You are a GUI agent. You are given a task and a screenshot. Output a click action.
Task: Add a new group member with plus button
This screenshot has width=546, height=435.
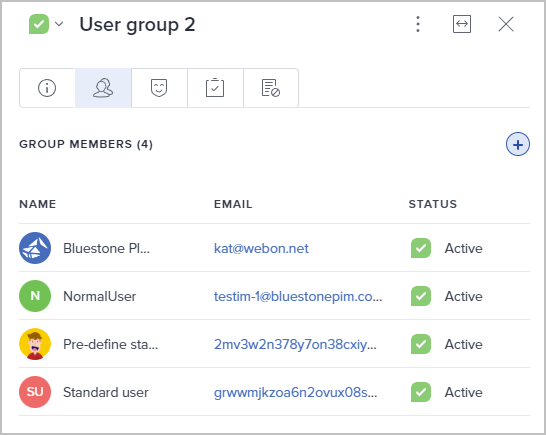pyautogui.click(x=518, y=144)
